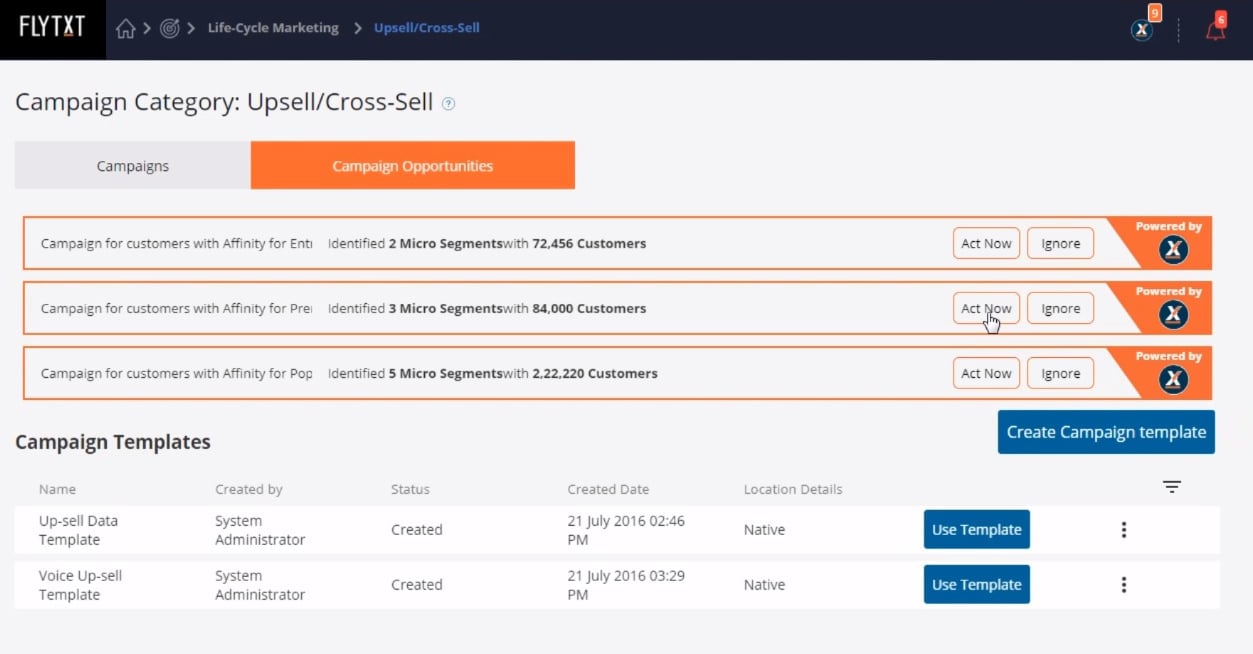
Task: Click the home icon in breadcrumb
Action: coord(125,29)
